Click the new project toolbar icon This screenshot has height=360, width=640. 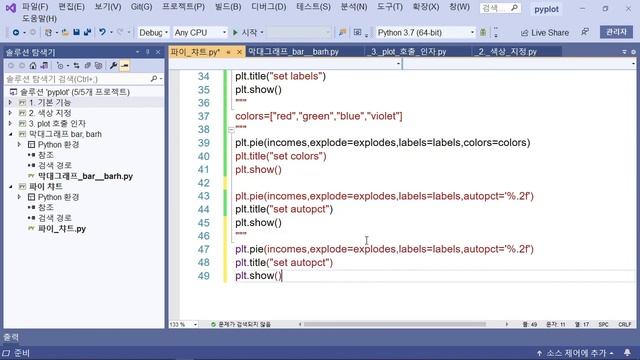tap(48, 32)
